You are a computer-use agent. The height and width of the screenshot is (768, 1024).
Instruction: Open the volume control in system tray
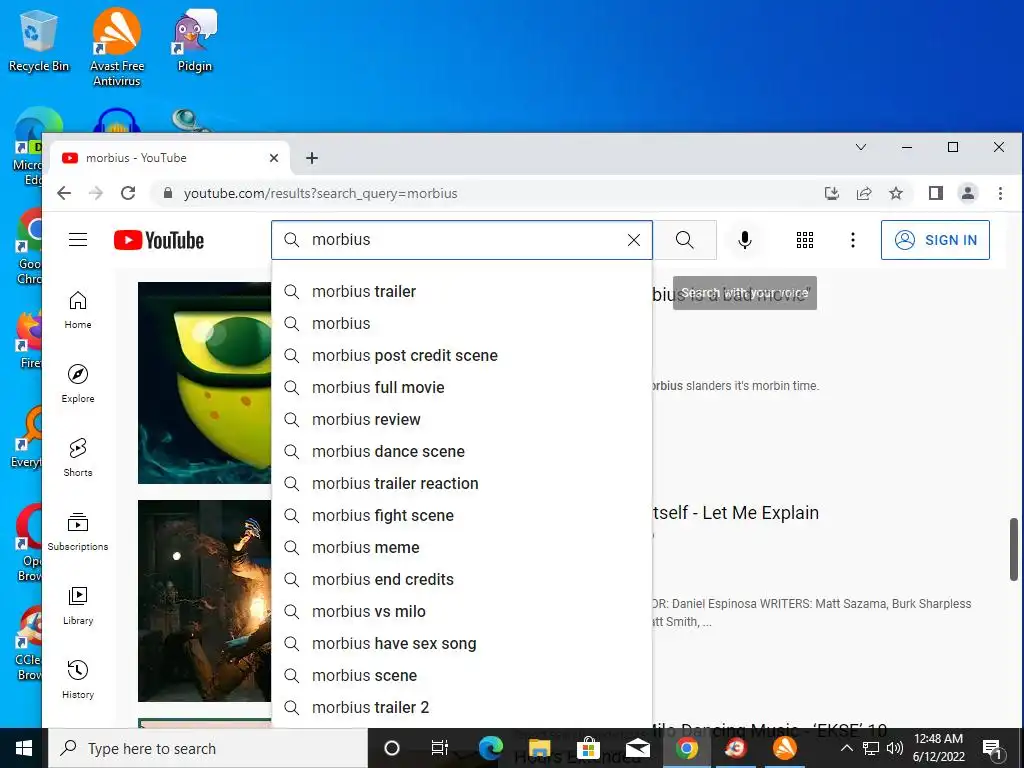click(x=895, y=748)
